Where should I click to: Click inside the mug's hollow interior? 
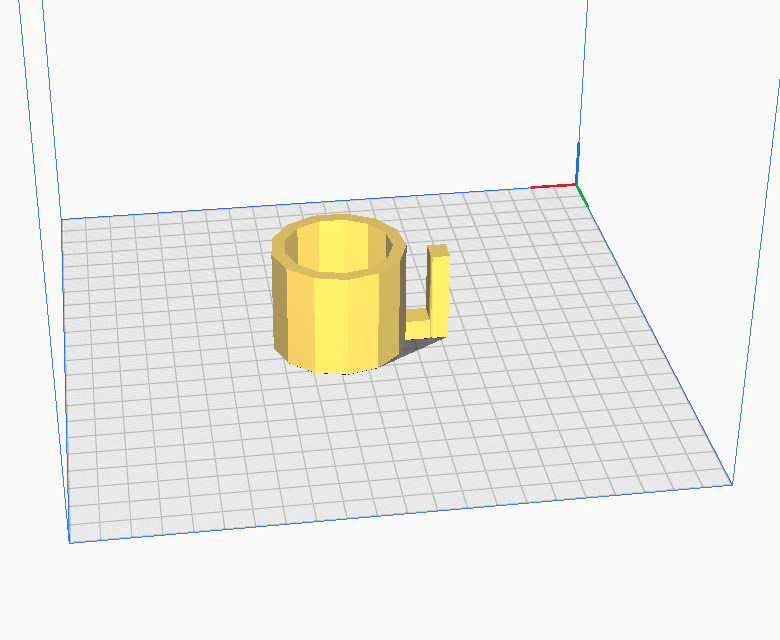[x=338, y=246]
